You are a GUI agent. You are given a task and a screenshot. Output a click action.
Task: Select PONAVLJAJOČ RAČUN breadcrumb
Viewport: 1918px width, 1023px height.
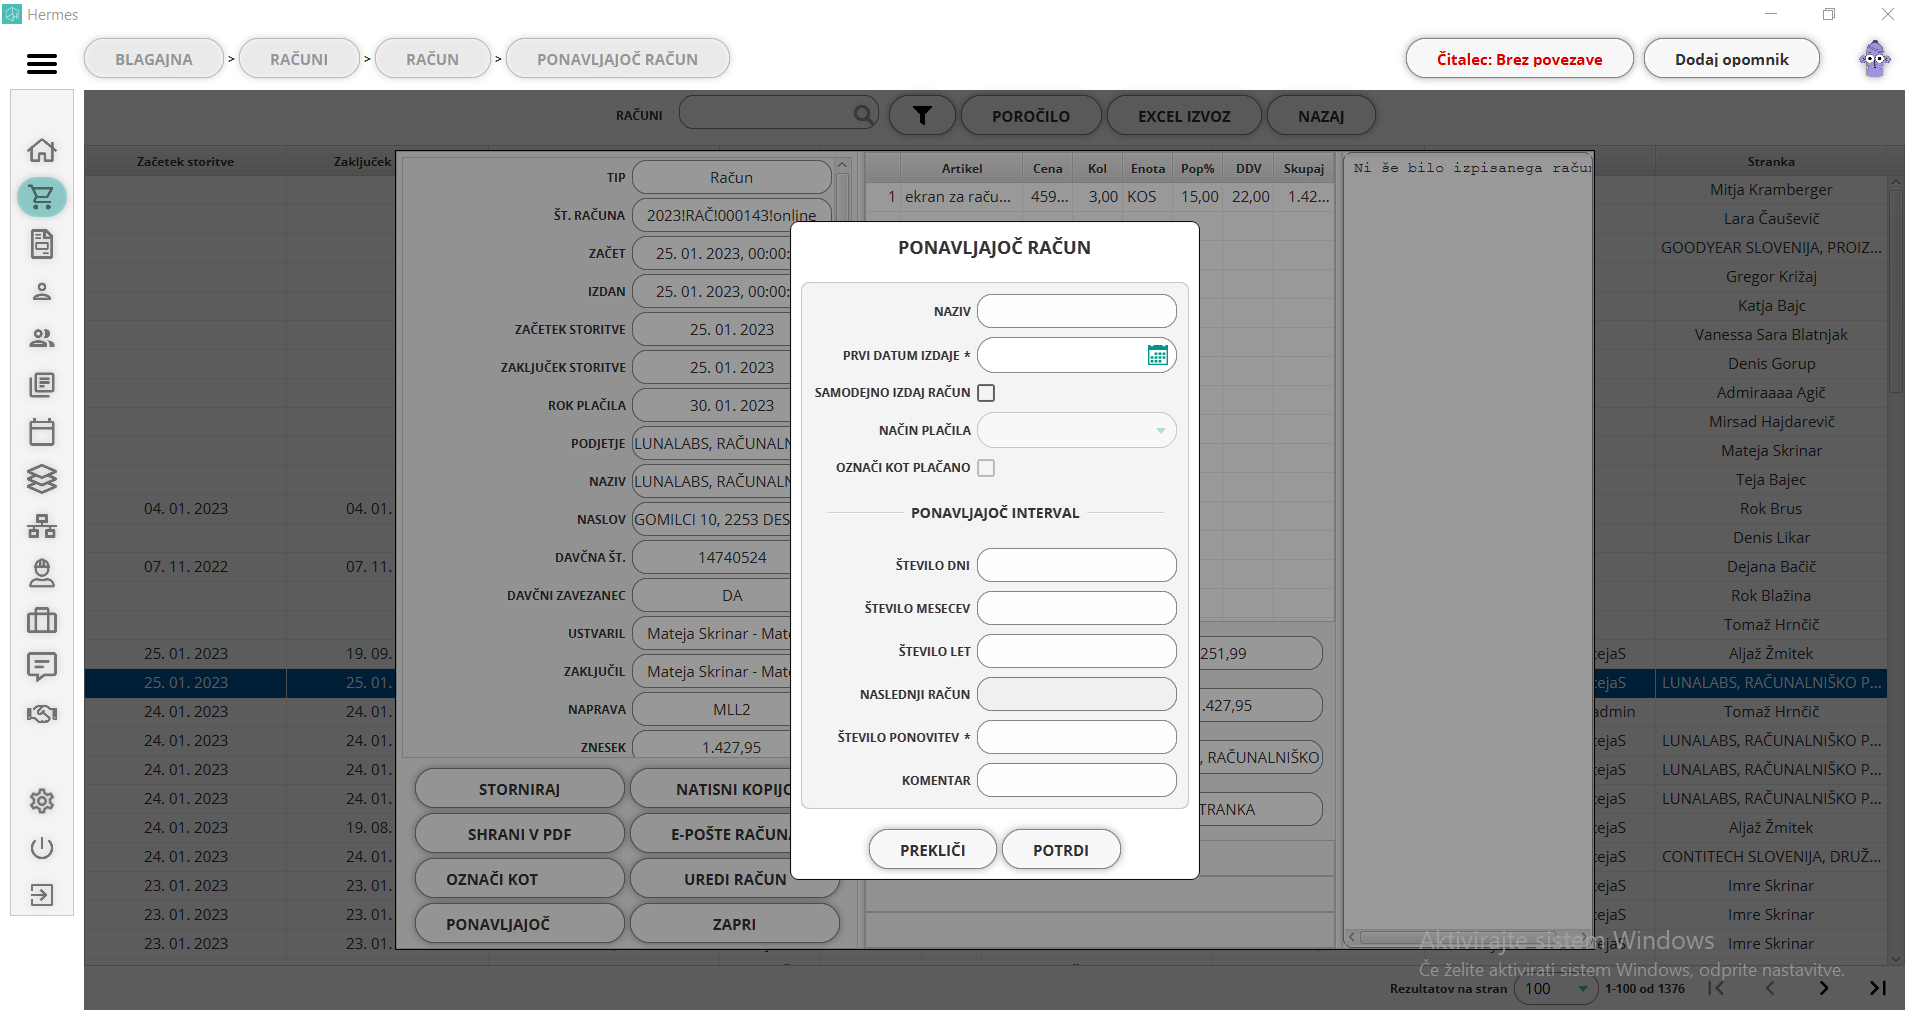pyautogui.click(x=617, y=59)
